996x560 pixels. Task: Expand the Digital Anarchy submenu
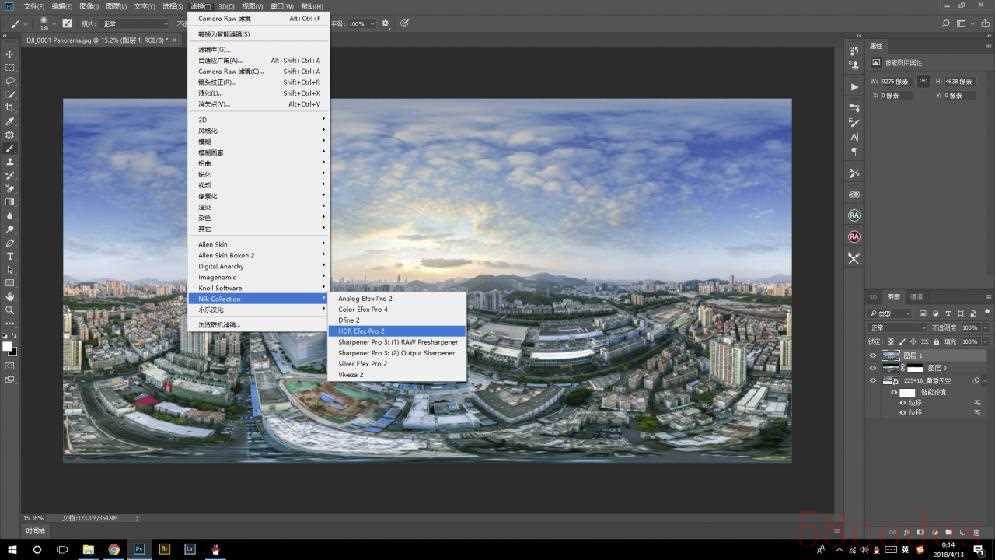click(259, 266)
